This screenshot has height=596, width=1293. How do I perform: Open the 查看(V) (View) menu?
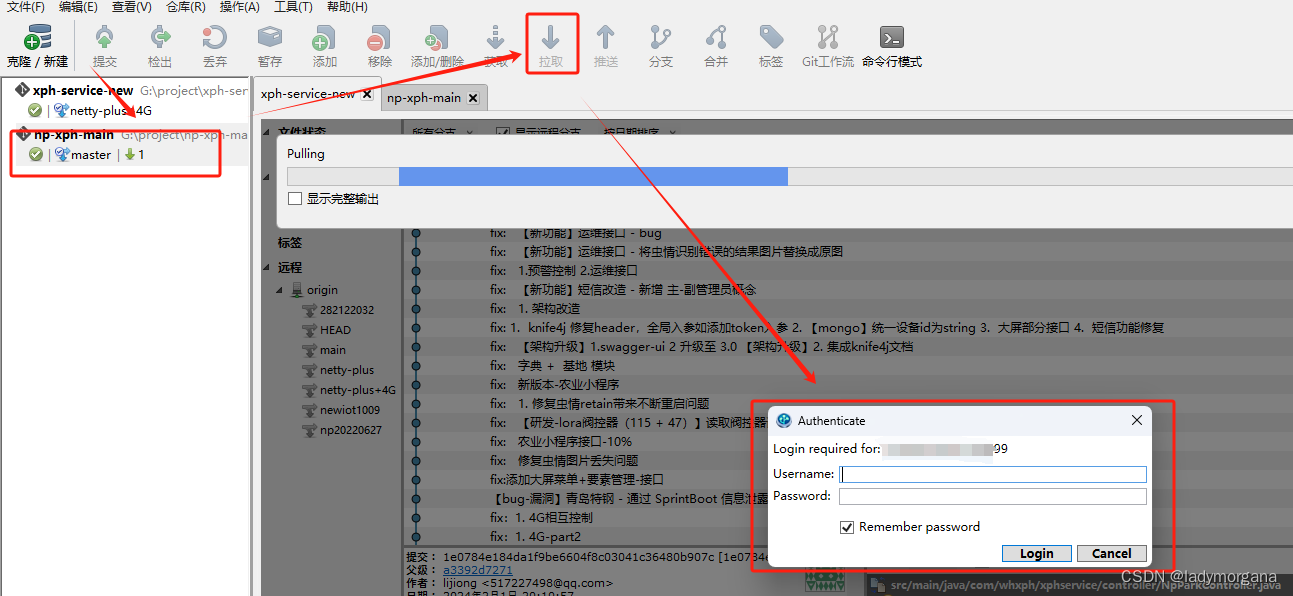click(x=132, y=7)
